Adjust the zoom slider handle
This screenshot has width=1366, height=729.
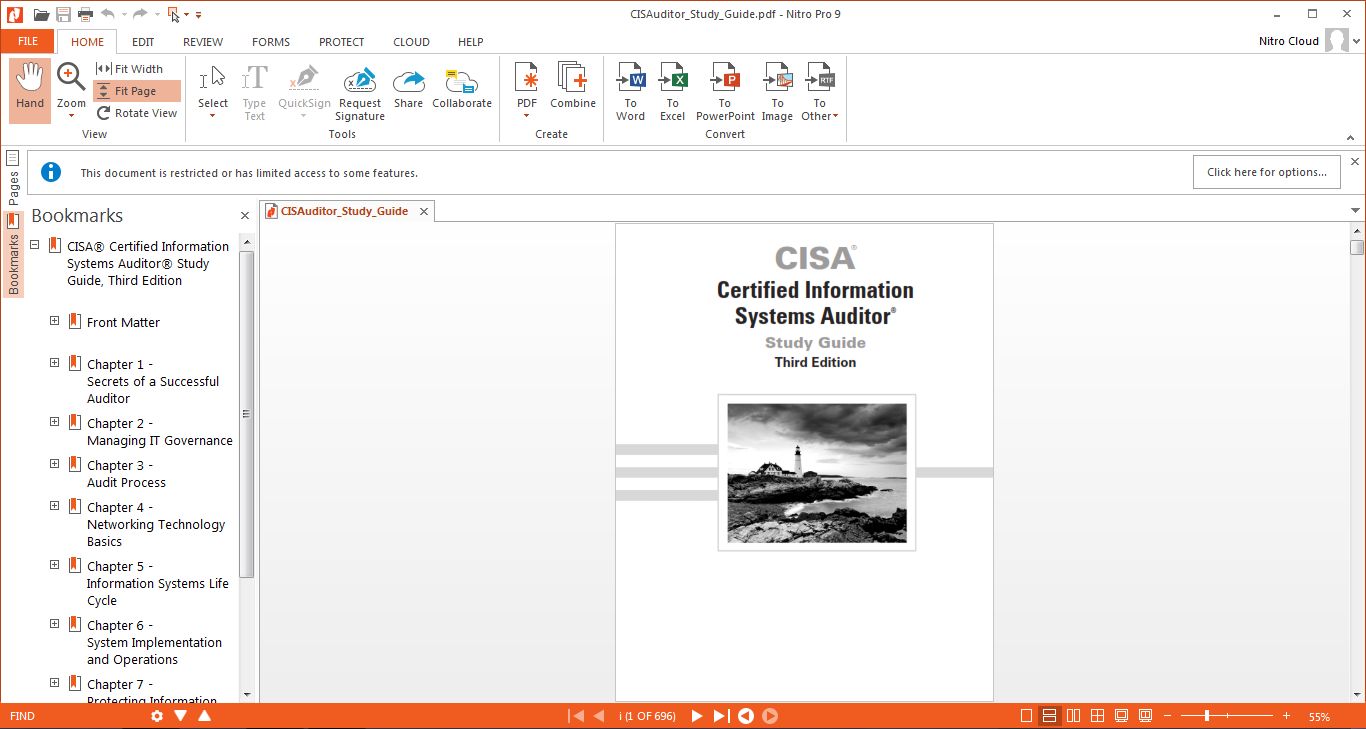(1207, 716)
